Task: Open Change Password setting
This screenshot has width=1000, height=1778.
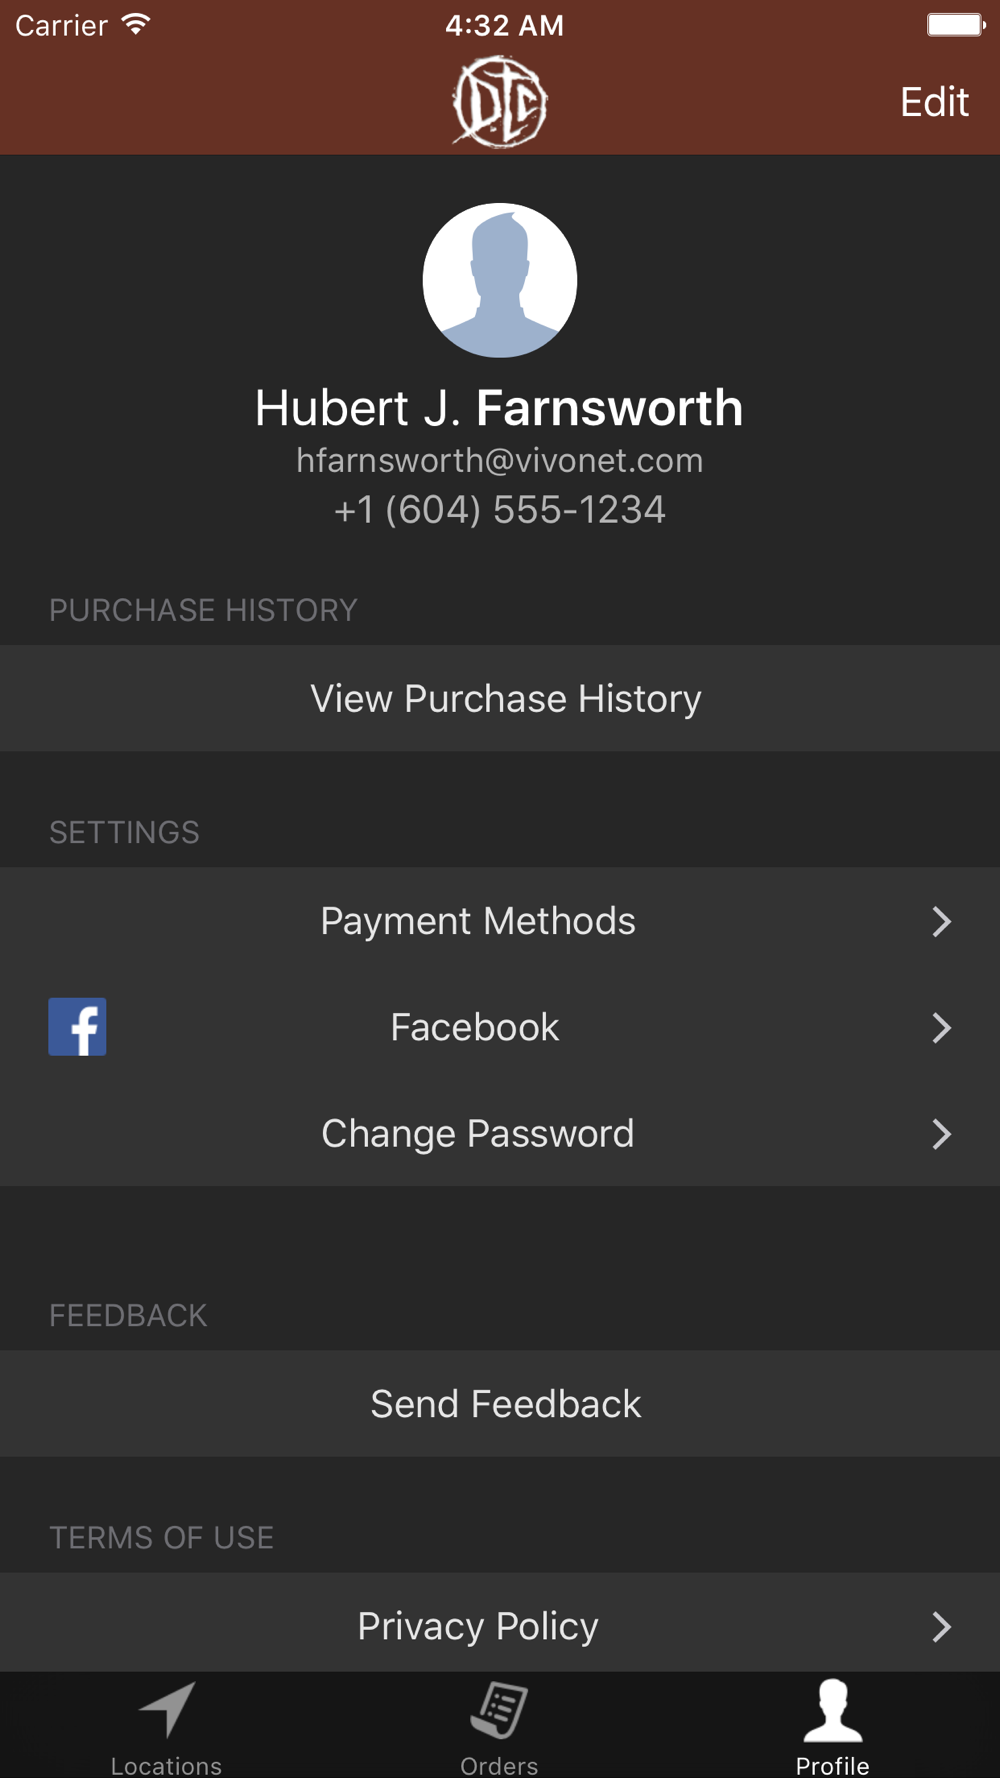Action: pos(500,1133)
